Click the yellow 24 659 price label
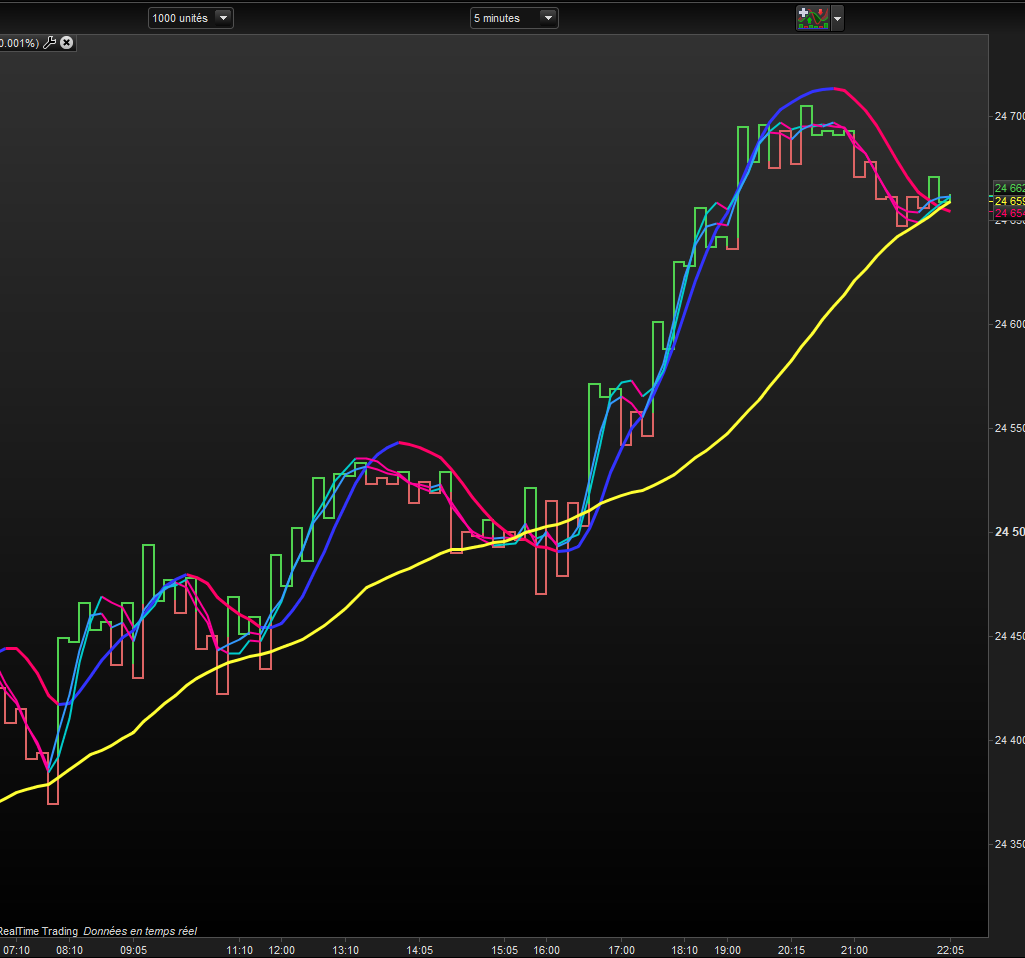Image resolution: width=1025 pixels, height=958 pixels. (1009, 201)
